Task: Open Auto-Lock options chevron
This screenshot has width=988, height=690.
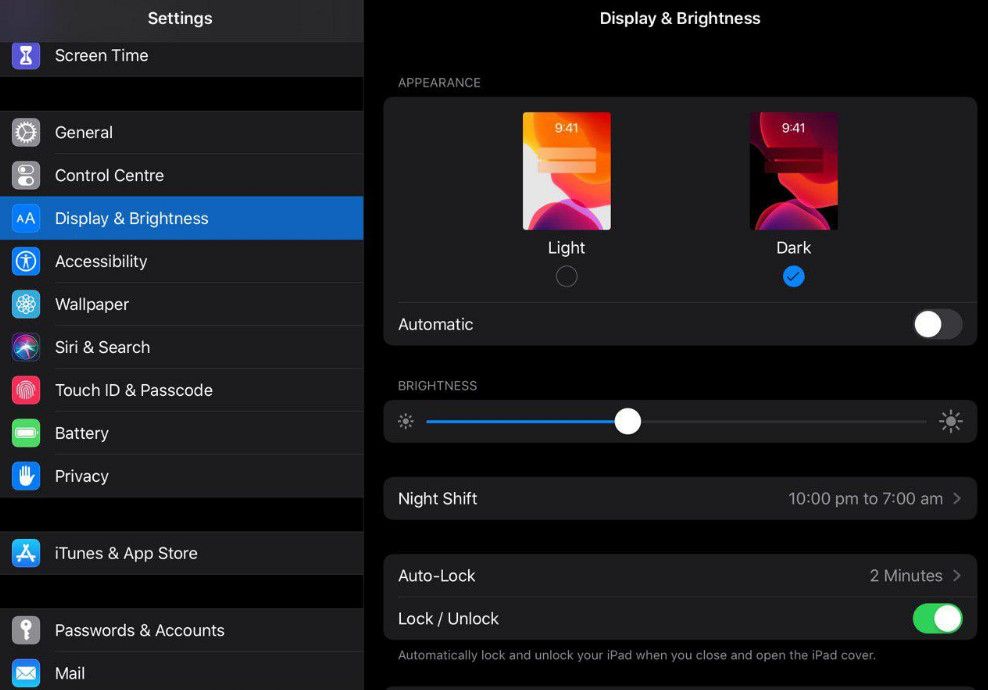Action: pyautogui.click(x=957, y=576)
